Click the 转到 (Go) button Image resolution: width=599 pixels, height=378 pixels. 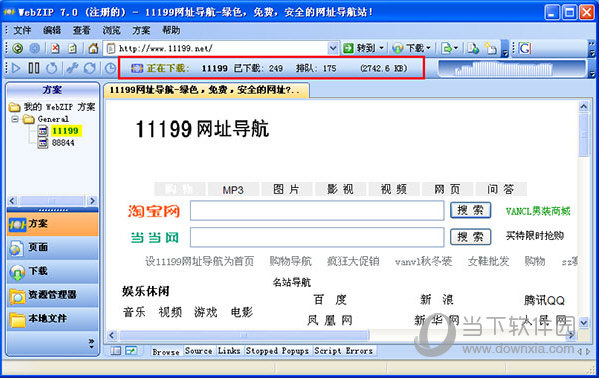359,48
